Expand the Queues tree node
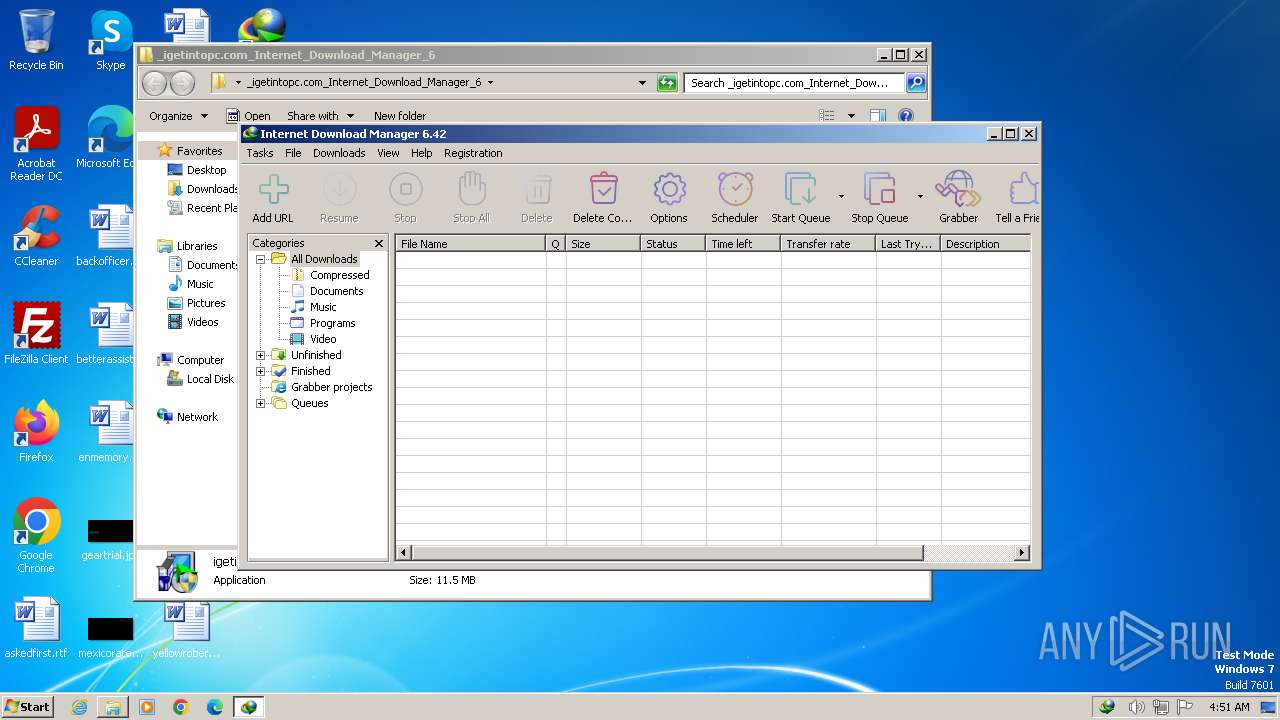The width and height of the screenshot is (1280, 720). point(261,403)
